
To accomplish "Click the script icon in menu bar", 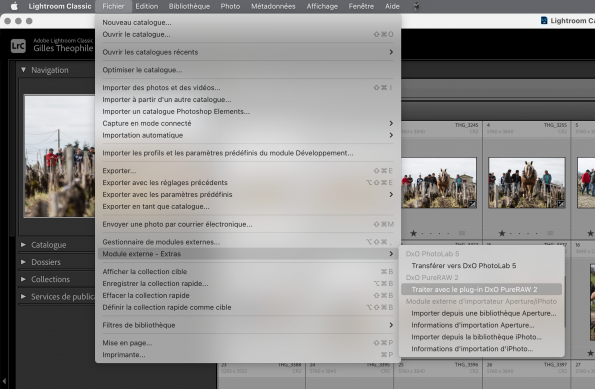I will [x=416, y=6].
